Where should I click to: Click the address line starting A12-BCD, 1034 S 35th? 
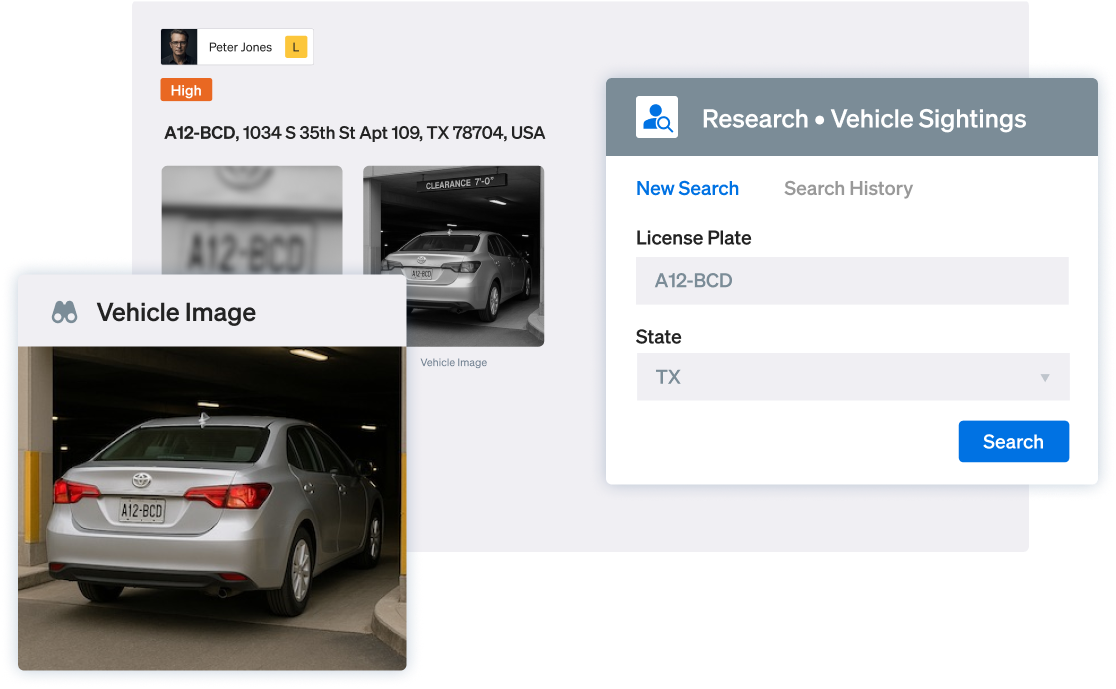(354, 133)
